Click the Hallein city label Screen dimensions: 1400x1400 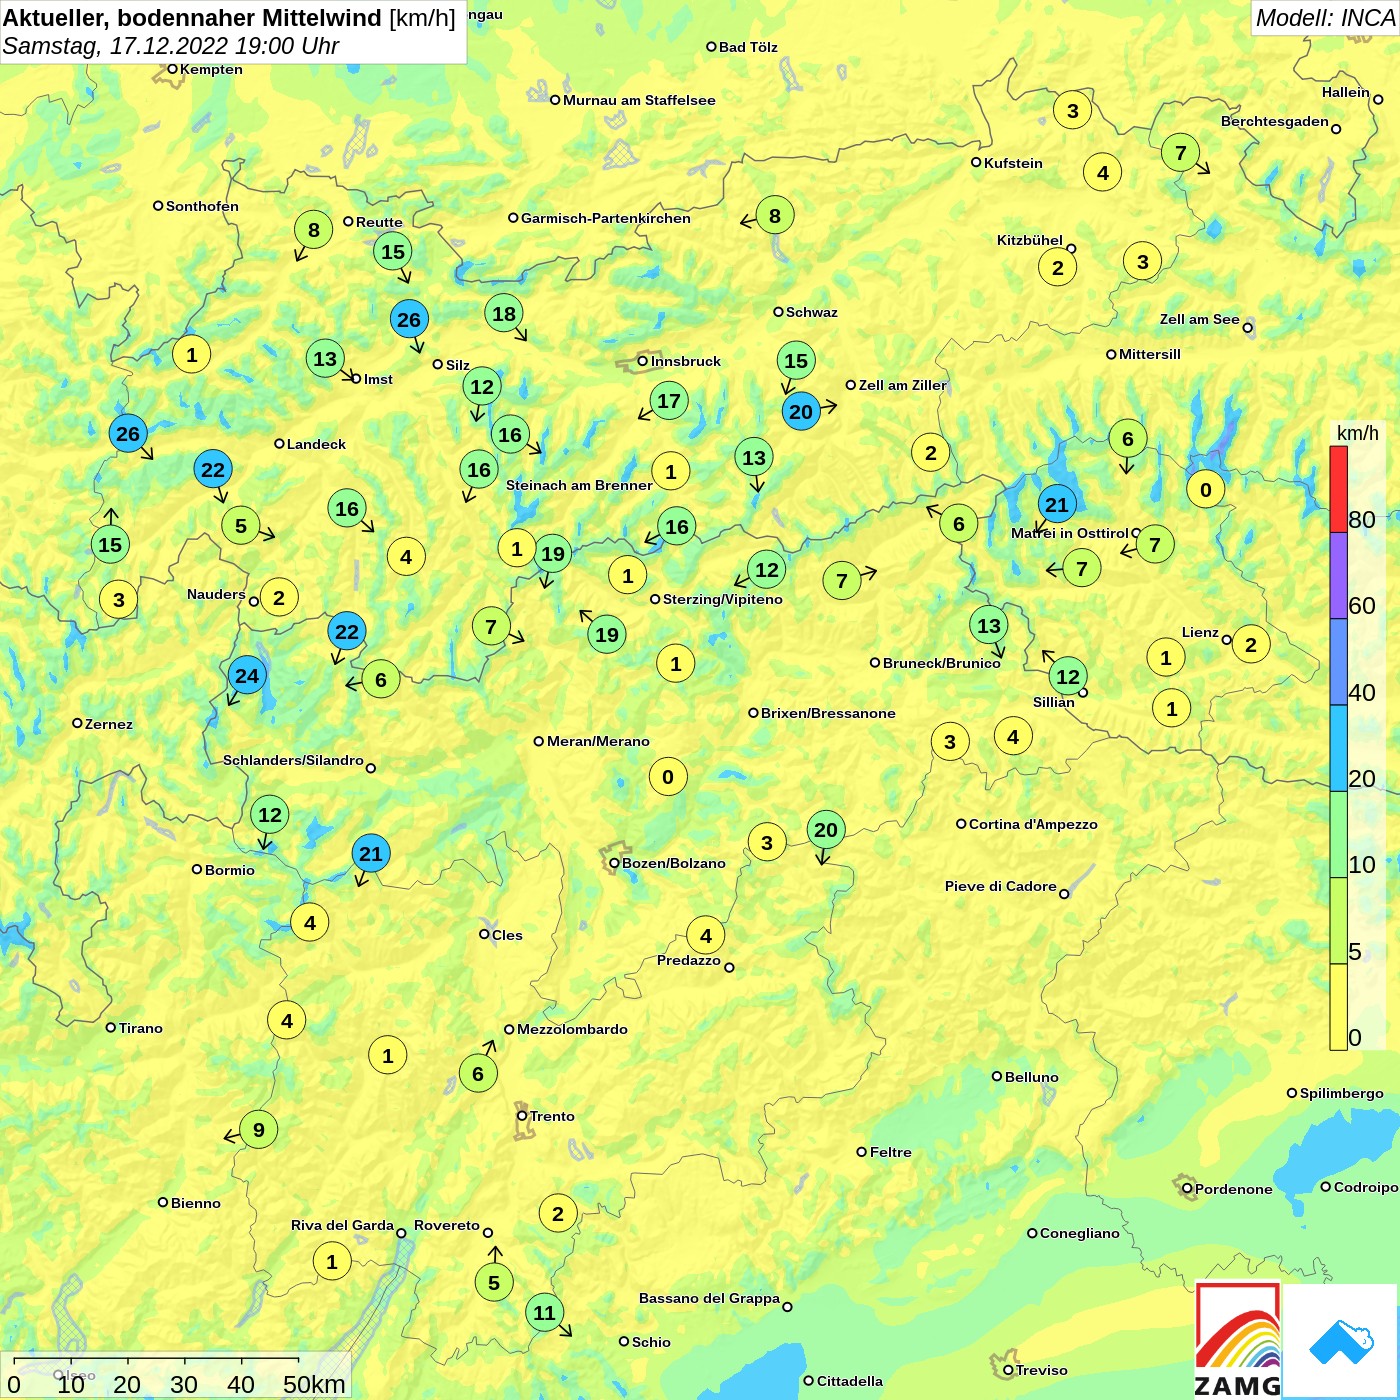click(1346, 92)
